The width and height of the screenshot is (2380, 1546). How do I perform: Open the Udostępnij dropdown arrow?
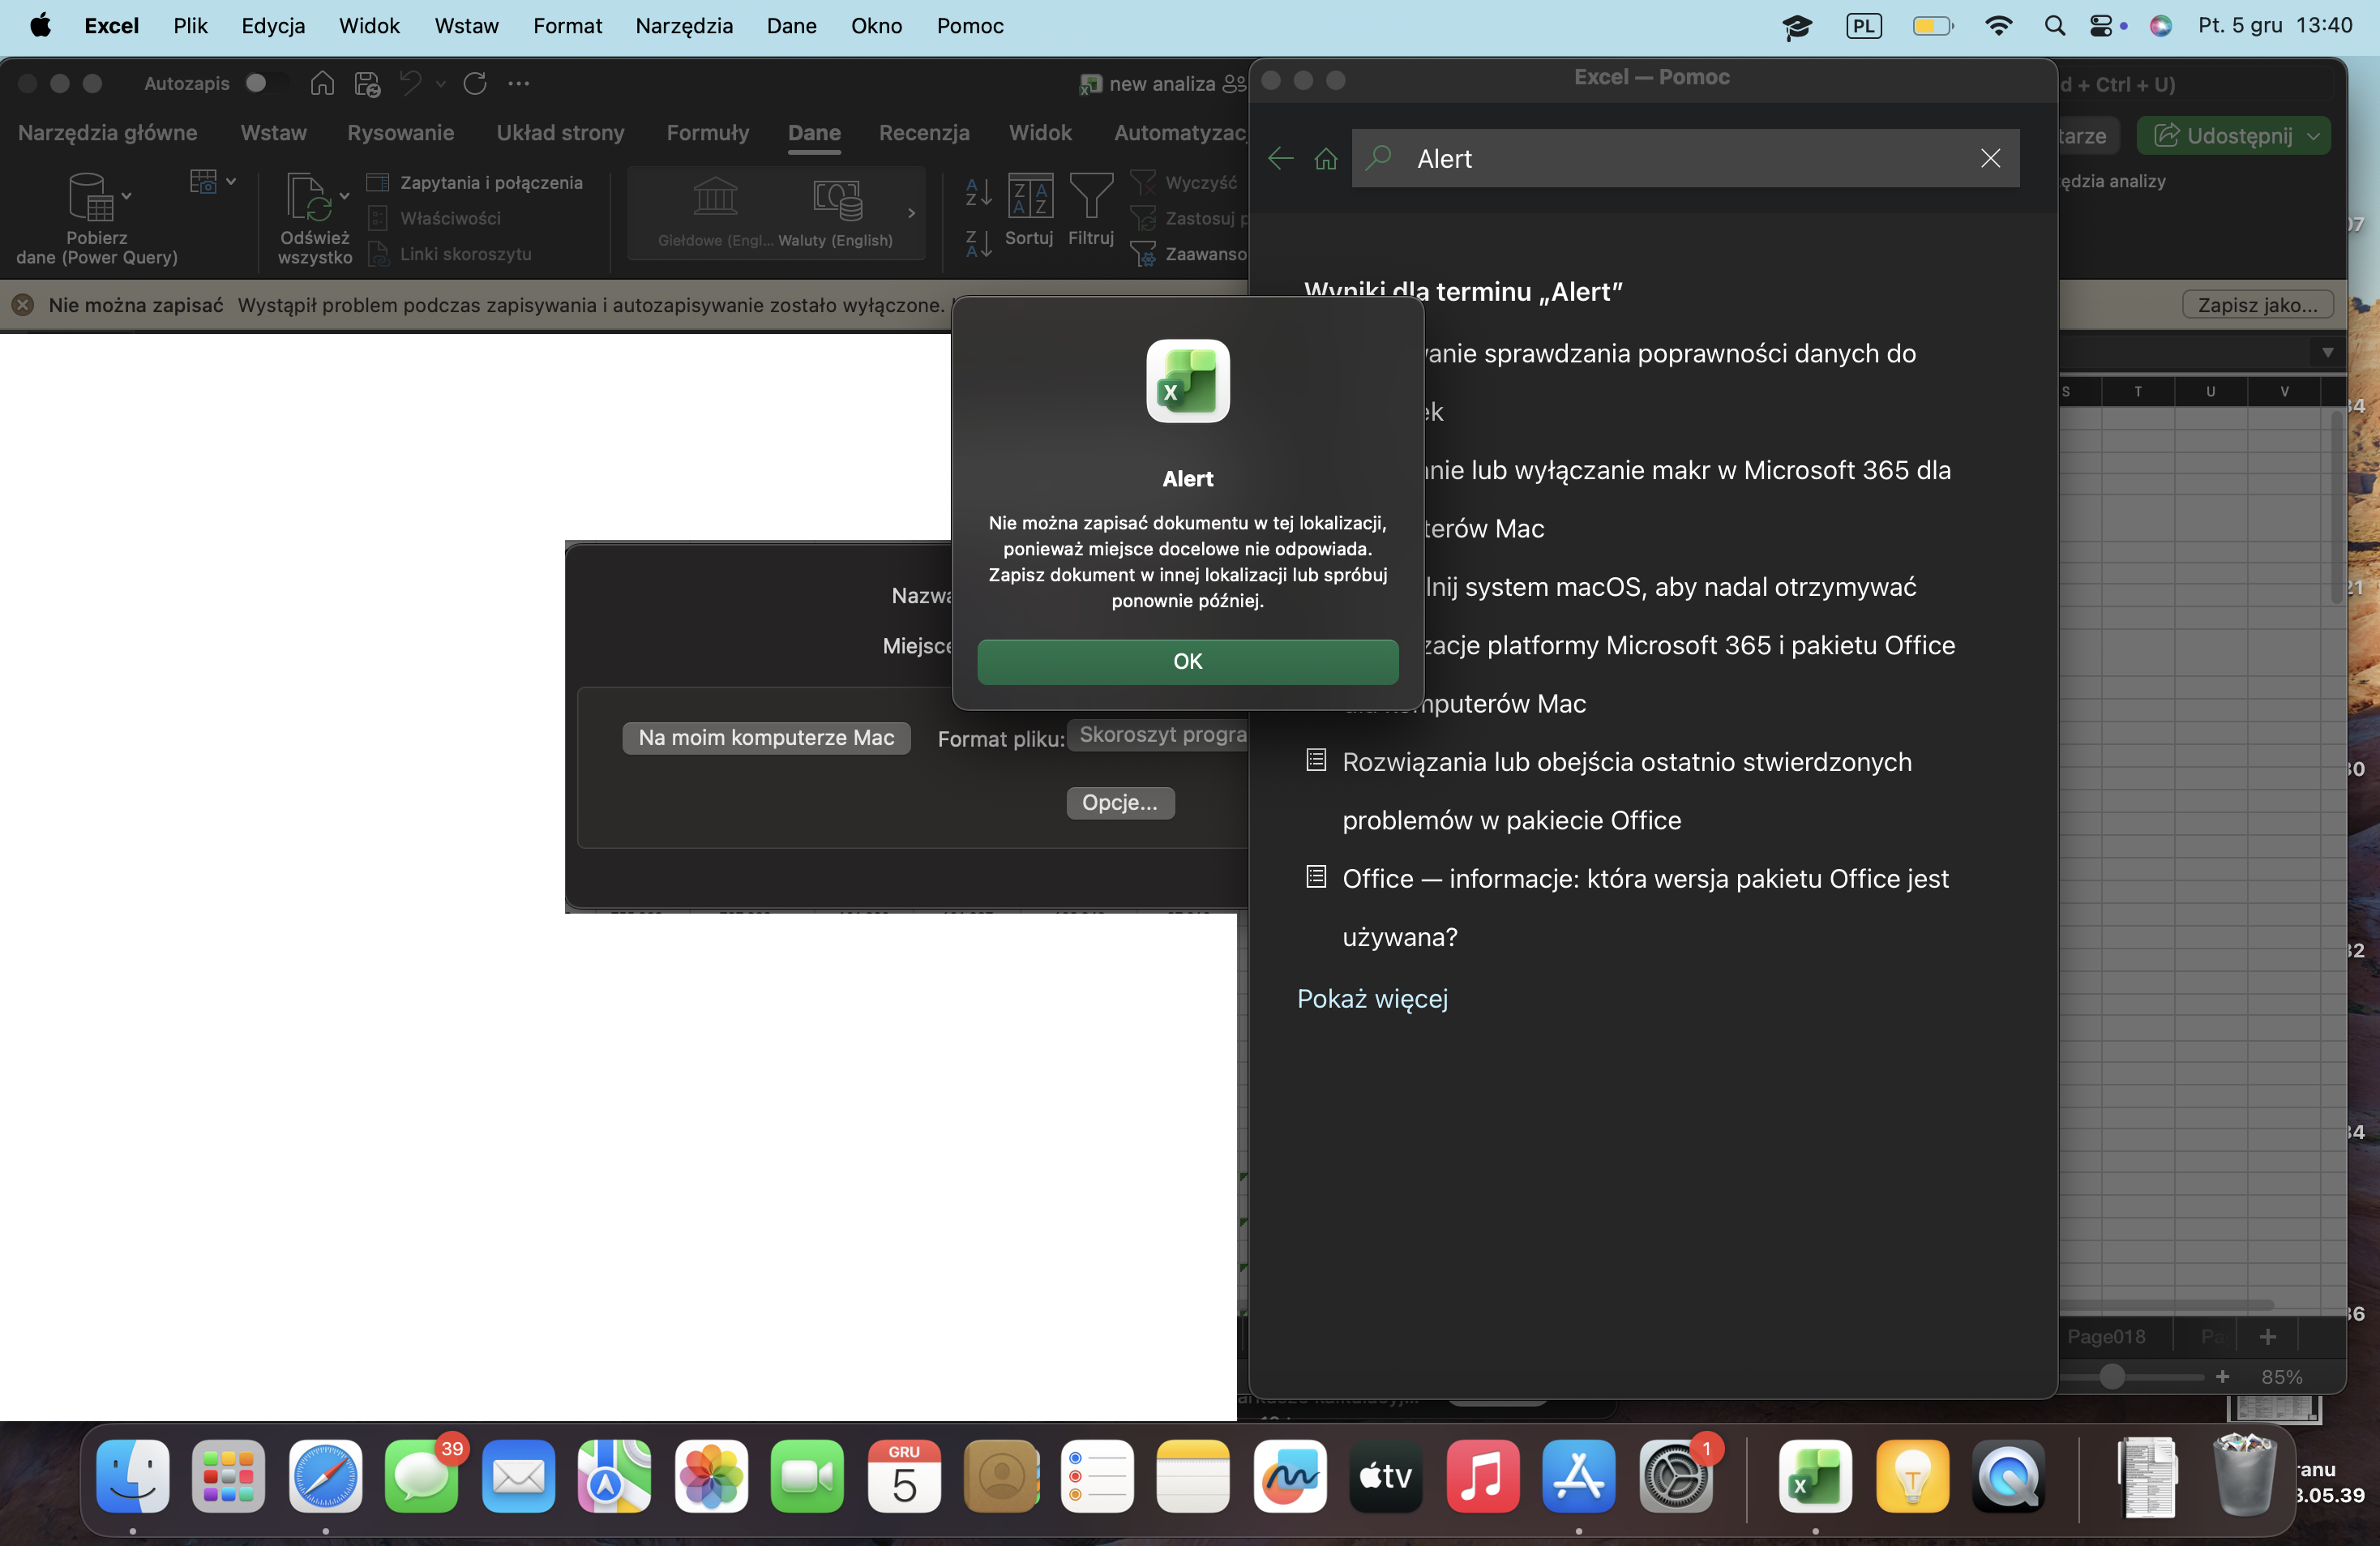click(2313, 136)
